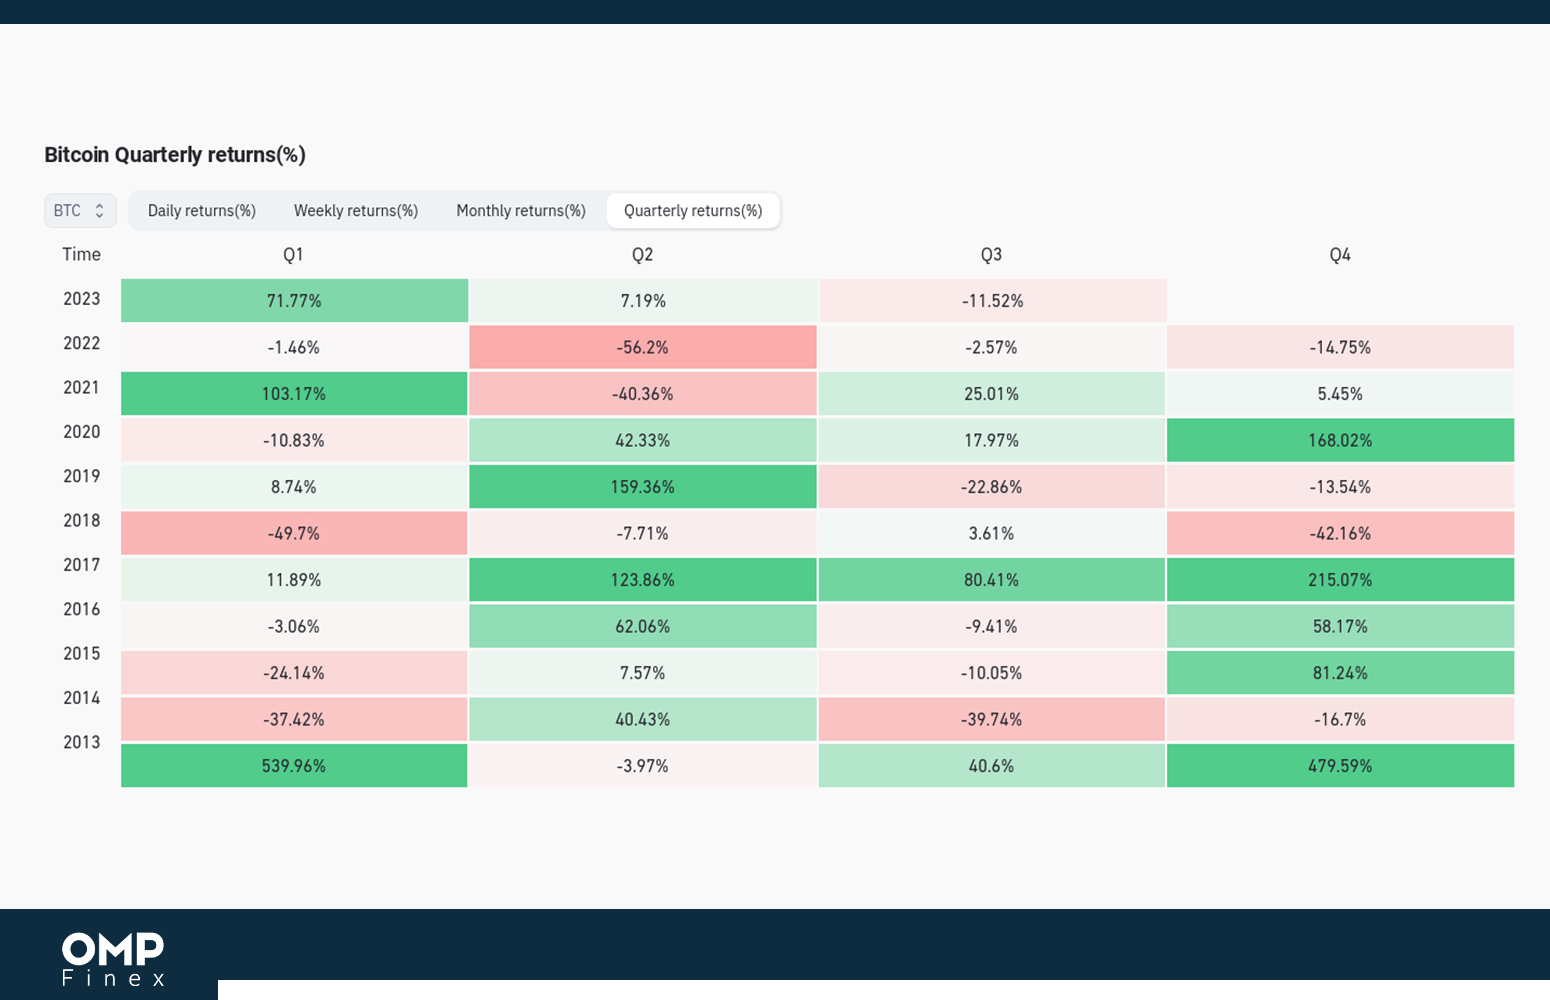The height and width of the screenshot is (1000, 1550).
Task: Click the -7.71% cell
Action: 643,533
